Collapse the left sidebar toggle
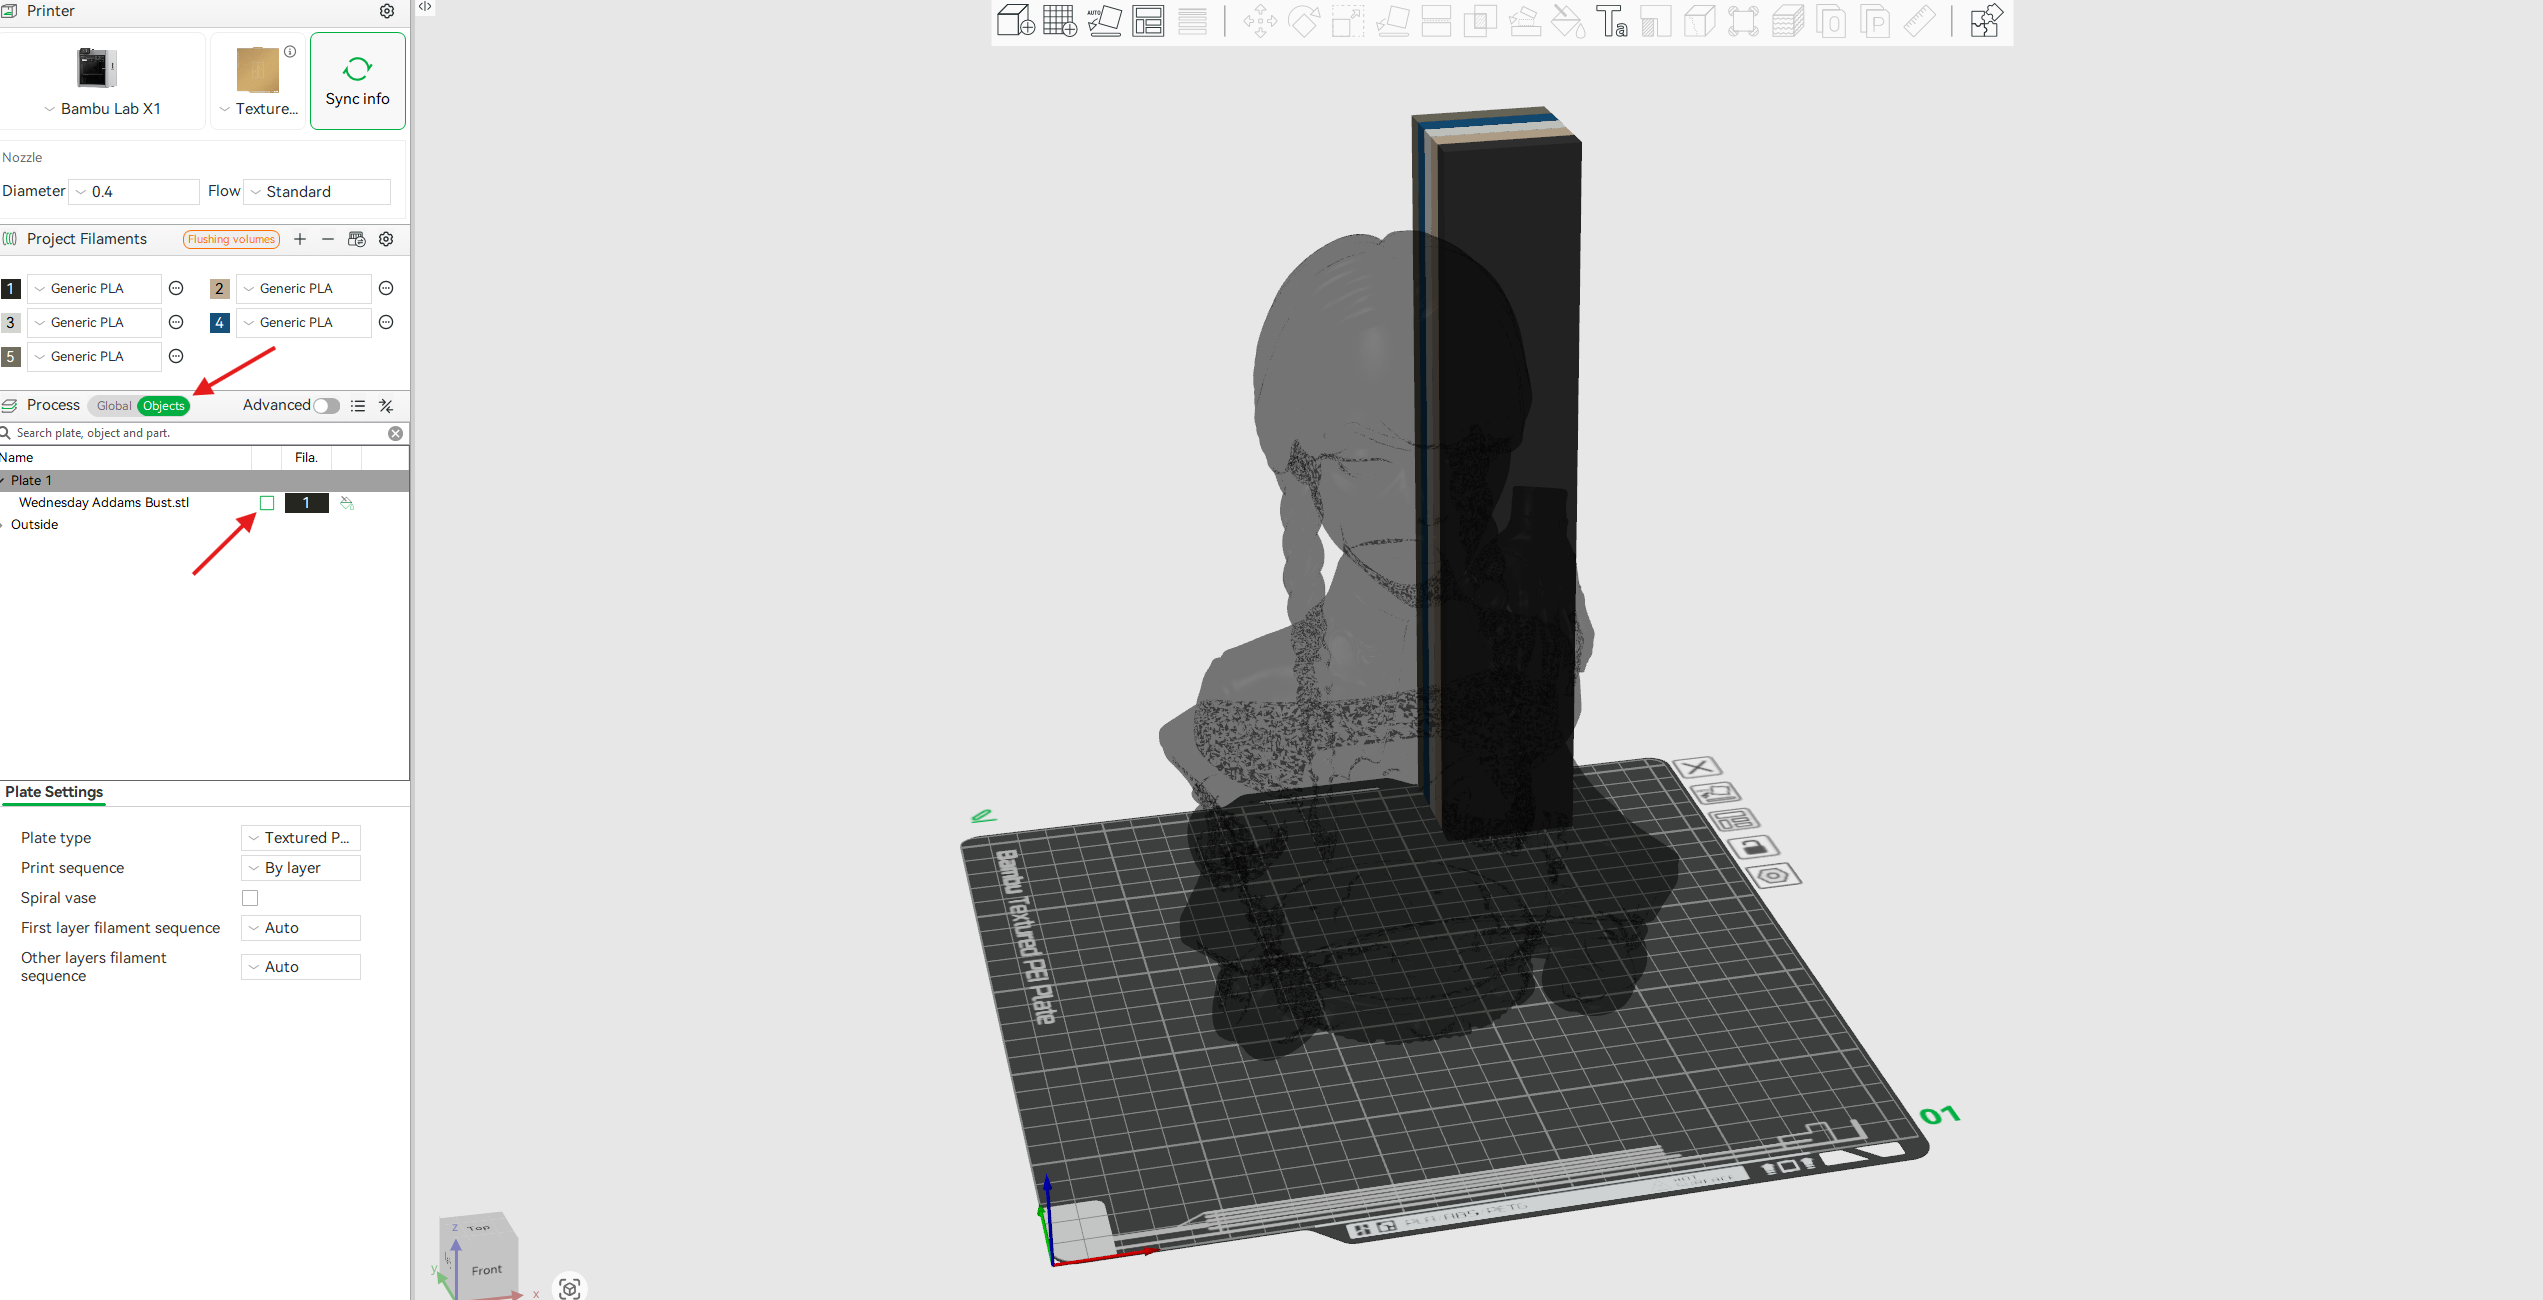The width and height of the screenshot is (2543, 1300). 425,7
